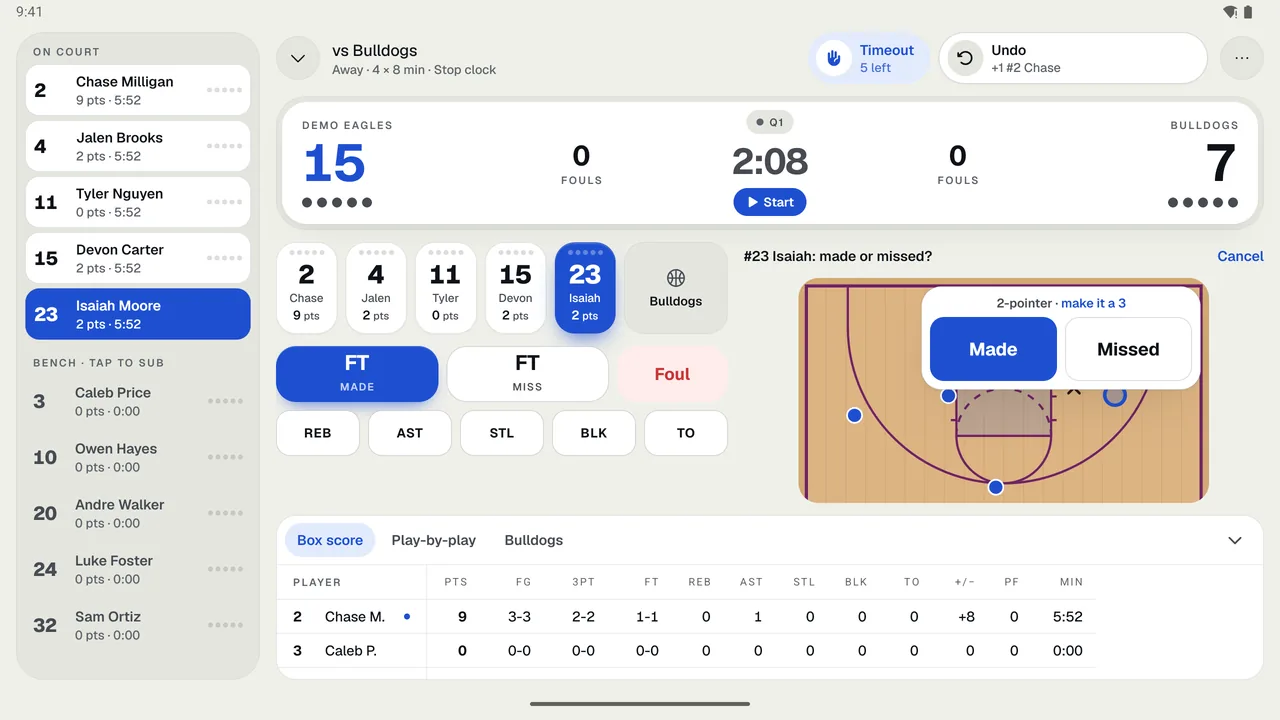Sub in Owen Hayes from bench
Viewport: 1280px width, 720px height.
(x=138, y=457)
